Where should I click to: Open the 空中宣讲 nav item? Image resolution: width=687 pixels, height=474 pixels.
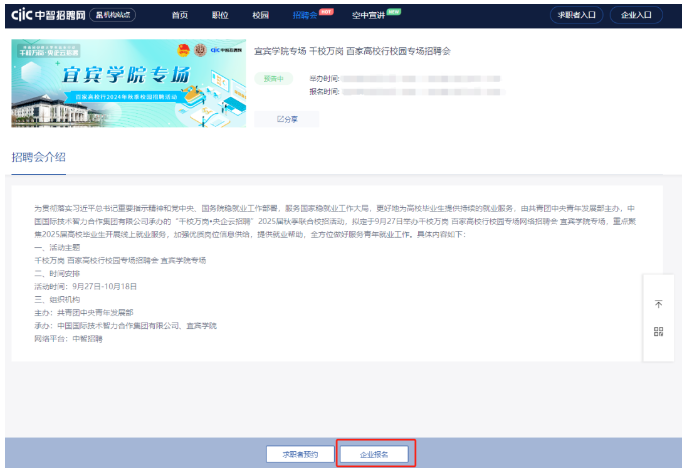[x=368, y=15]
